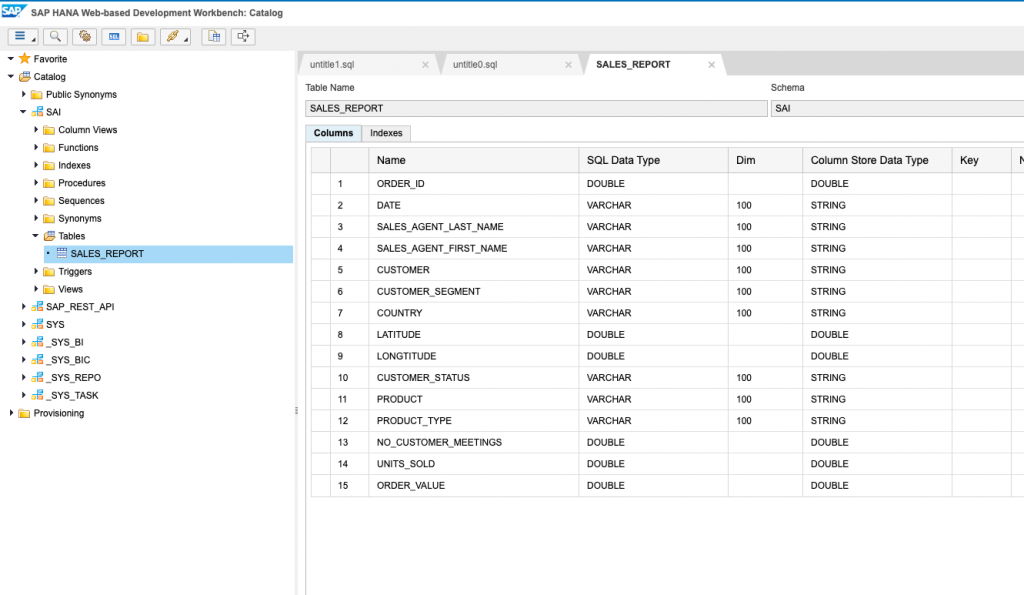Click the Table Name input field
This screenshot has height=595, width=1024.
click(x=536, y=108)
